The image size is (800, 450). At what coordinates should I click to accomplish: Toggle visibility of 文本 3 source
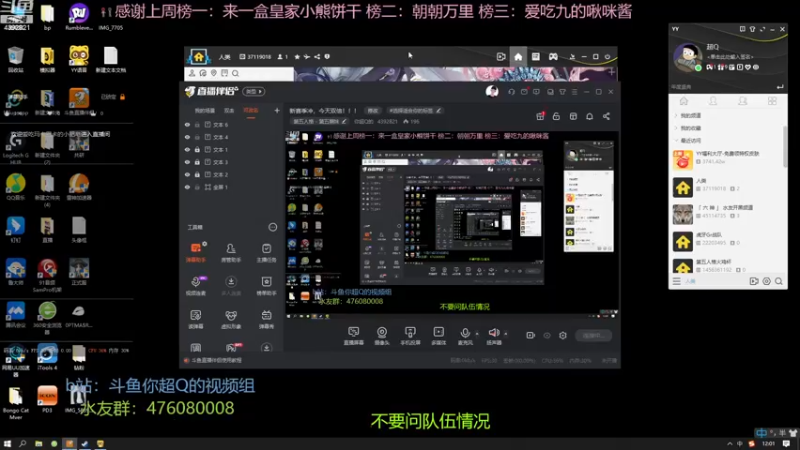187,162
